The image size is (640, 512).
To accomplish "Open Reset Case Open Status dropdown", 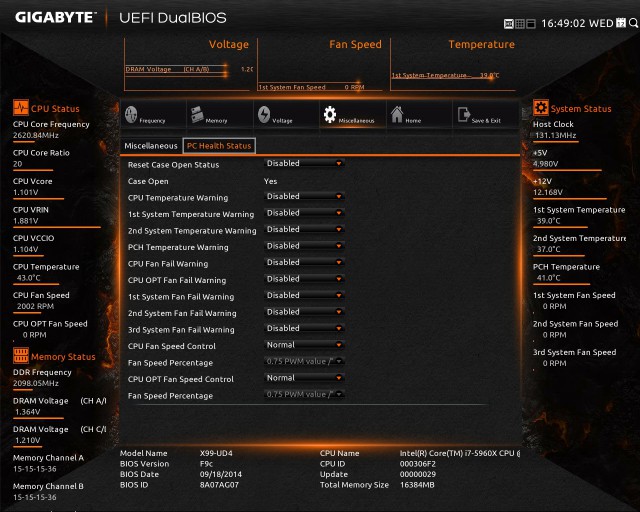I will coord(304,163).
